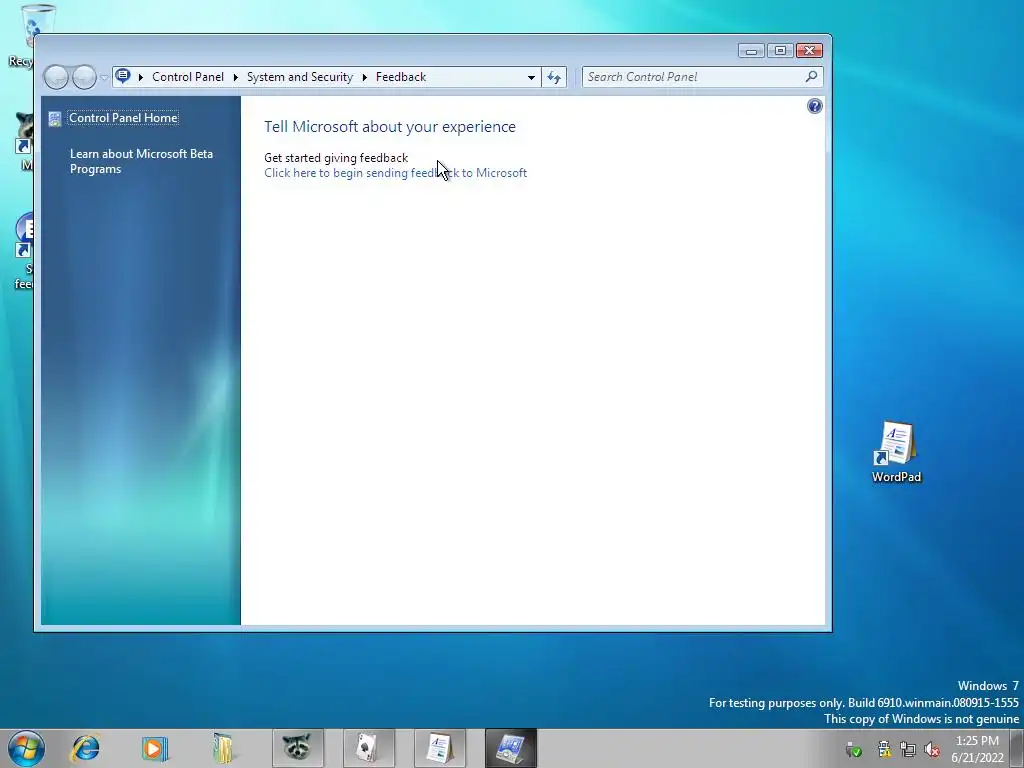Launch Internet Explorer from taskbar
The image size is (1024, 768).
(x=86, y=748)
